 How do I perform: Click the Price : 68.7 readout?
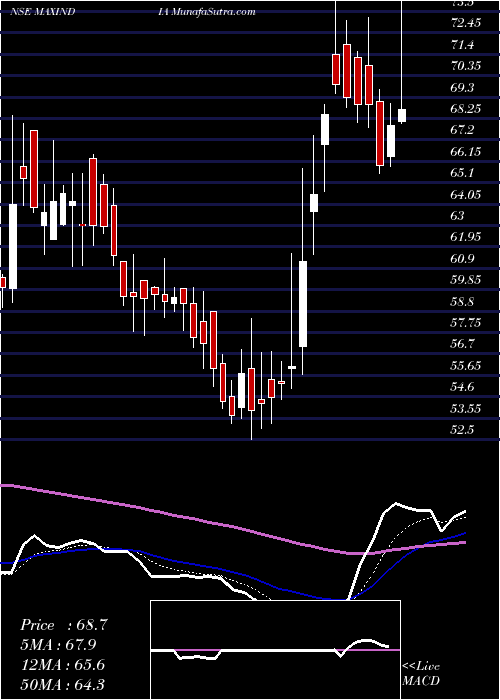point(63,625)
